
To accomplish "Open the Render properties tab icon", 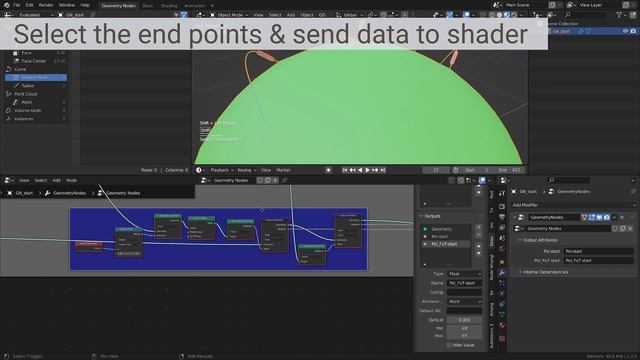I will 502,207.
